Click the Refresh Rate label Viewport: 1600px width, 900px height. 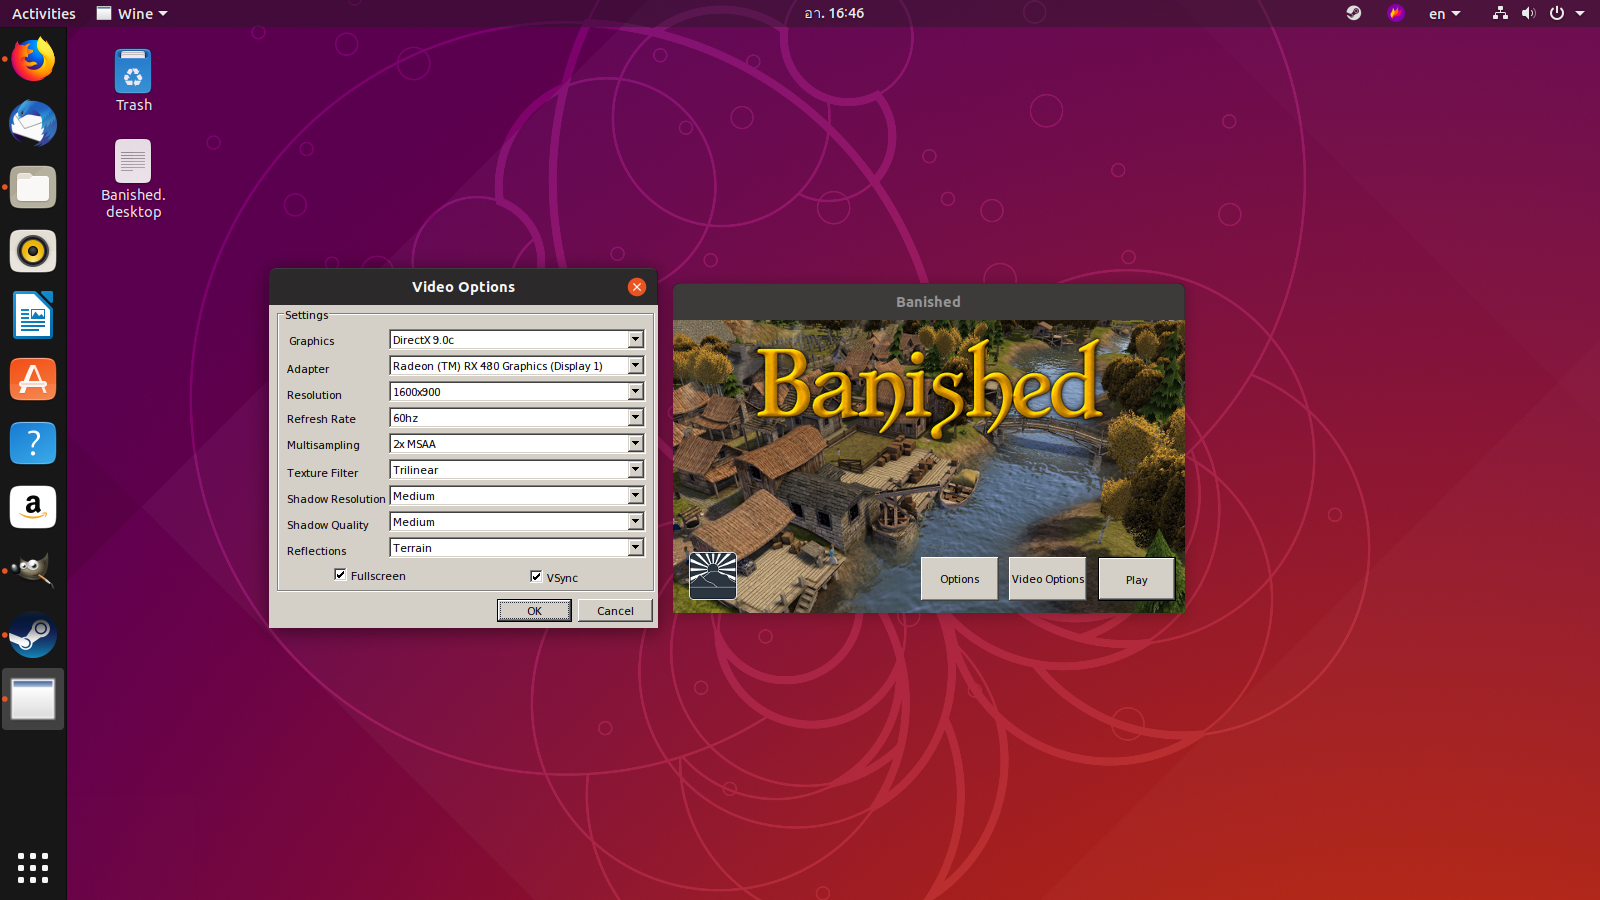point(321,419)
